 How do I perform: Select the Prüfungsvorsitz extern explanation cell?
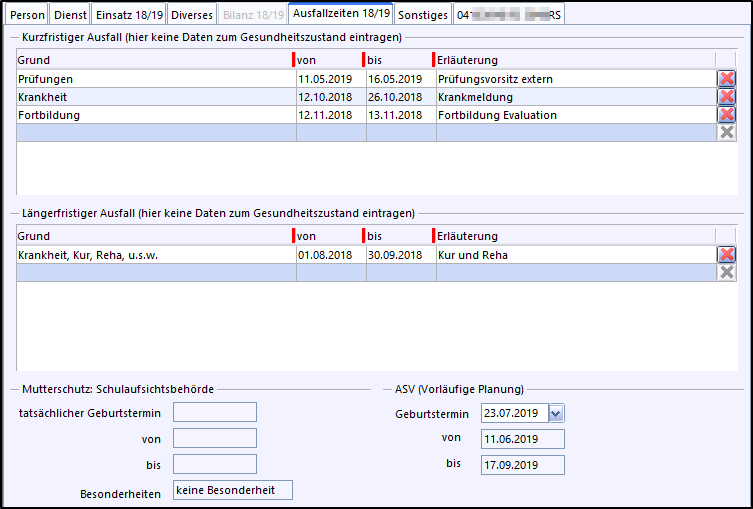click(x=574, y=79)
